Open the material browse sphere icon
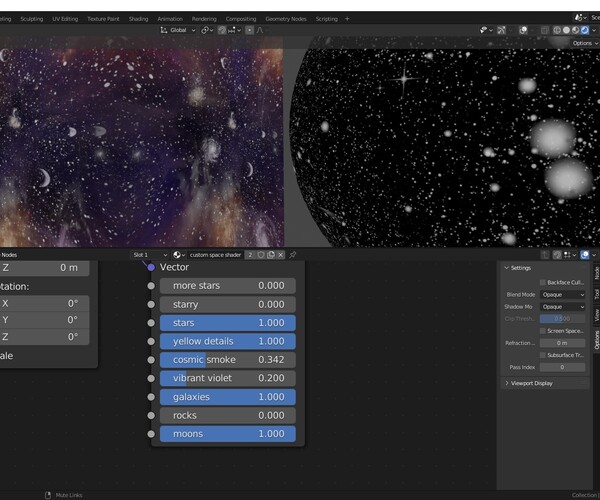600x500 pixels. pos(179,255)
